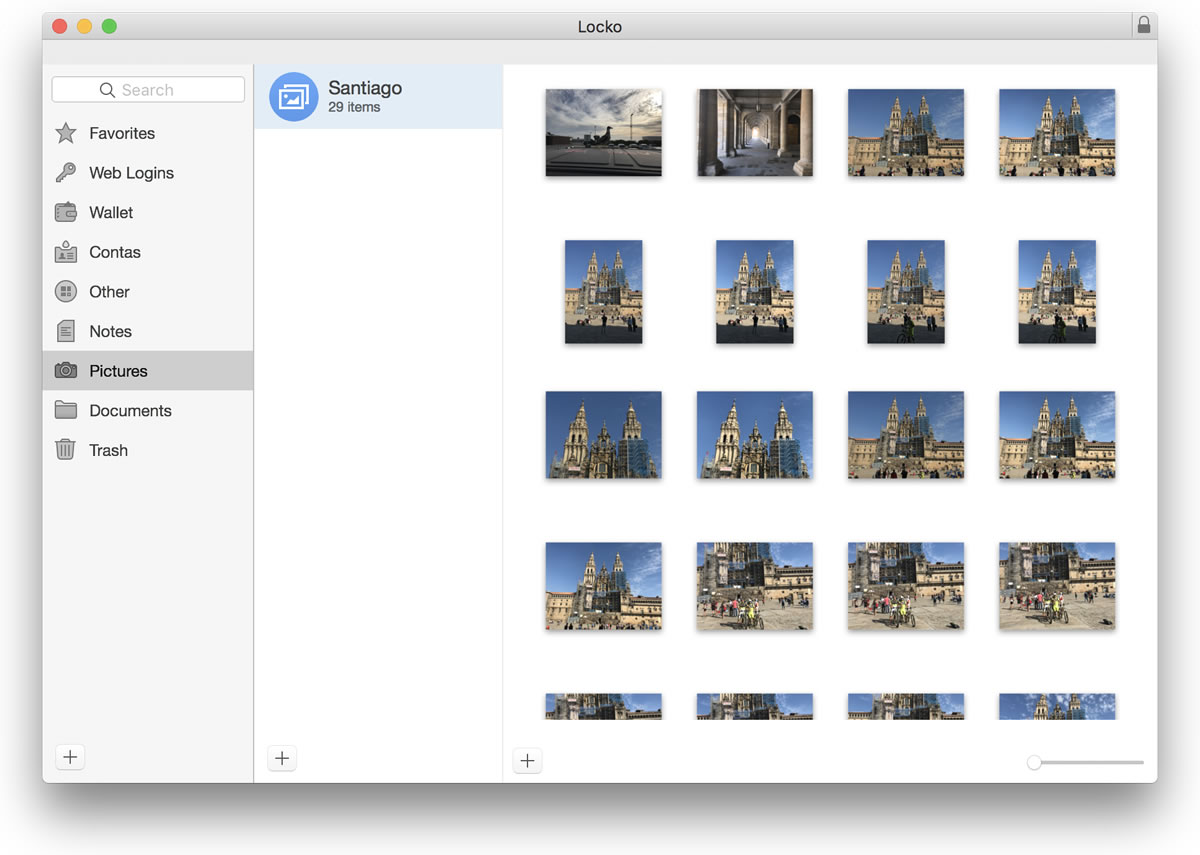Add a new sidebar category with plus
Viewport: 1200px width, 855px height.
coord(70,757)
